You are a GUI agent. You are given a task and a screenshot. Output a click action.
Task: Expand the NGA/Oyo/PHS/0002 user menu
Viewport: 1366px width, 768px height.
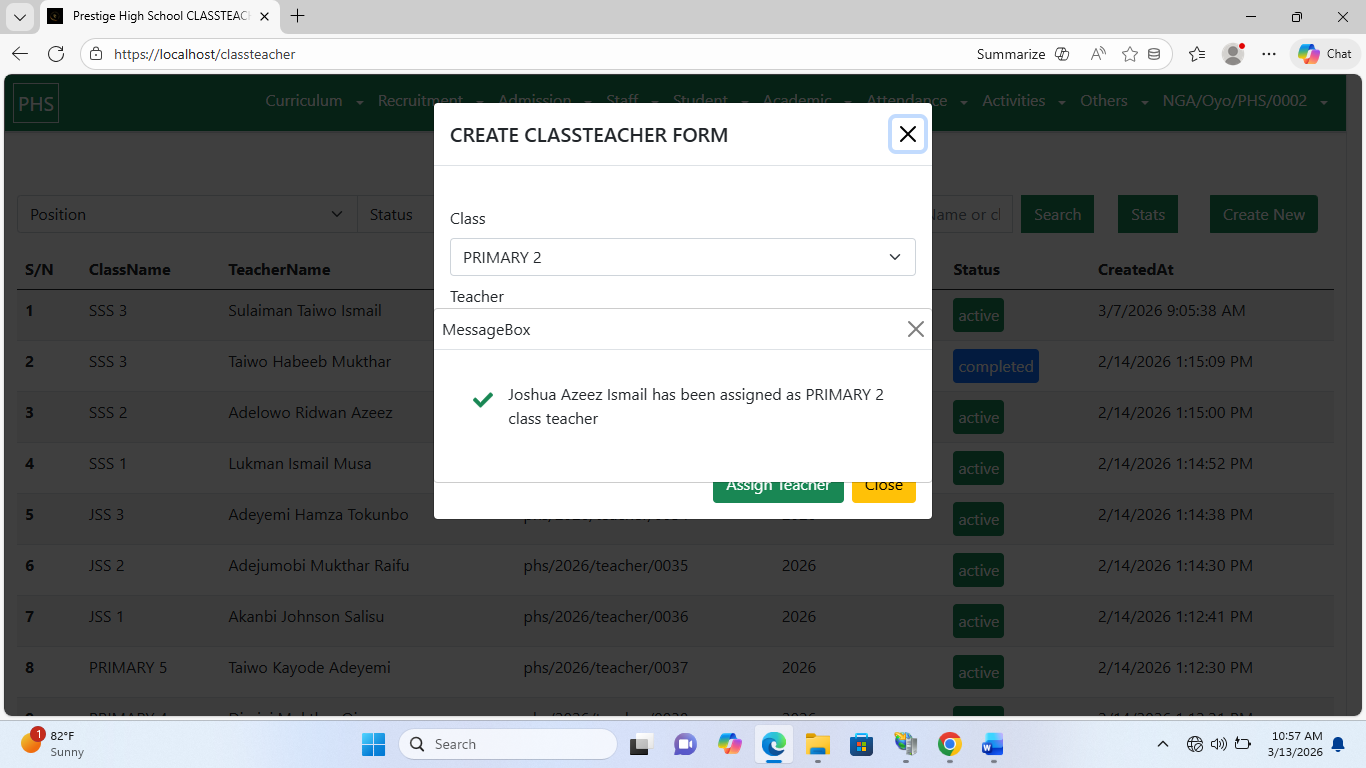pos(1244,101)
